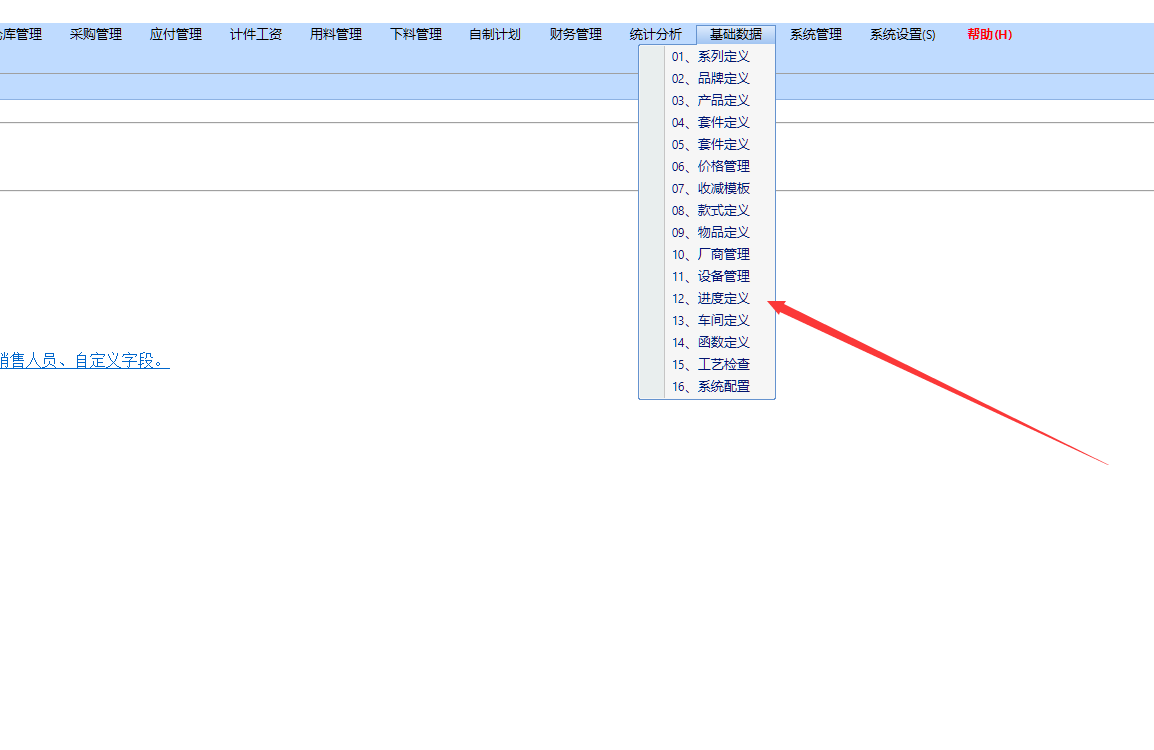Screen dimensions: 1154x750
Task: Choose 09、物品定义 from the dropdown
Action: (710, 232)
